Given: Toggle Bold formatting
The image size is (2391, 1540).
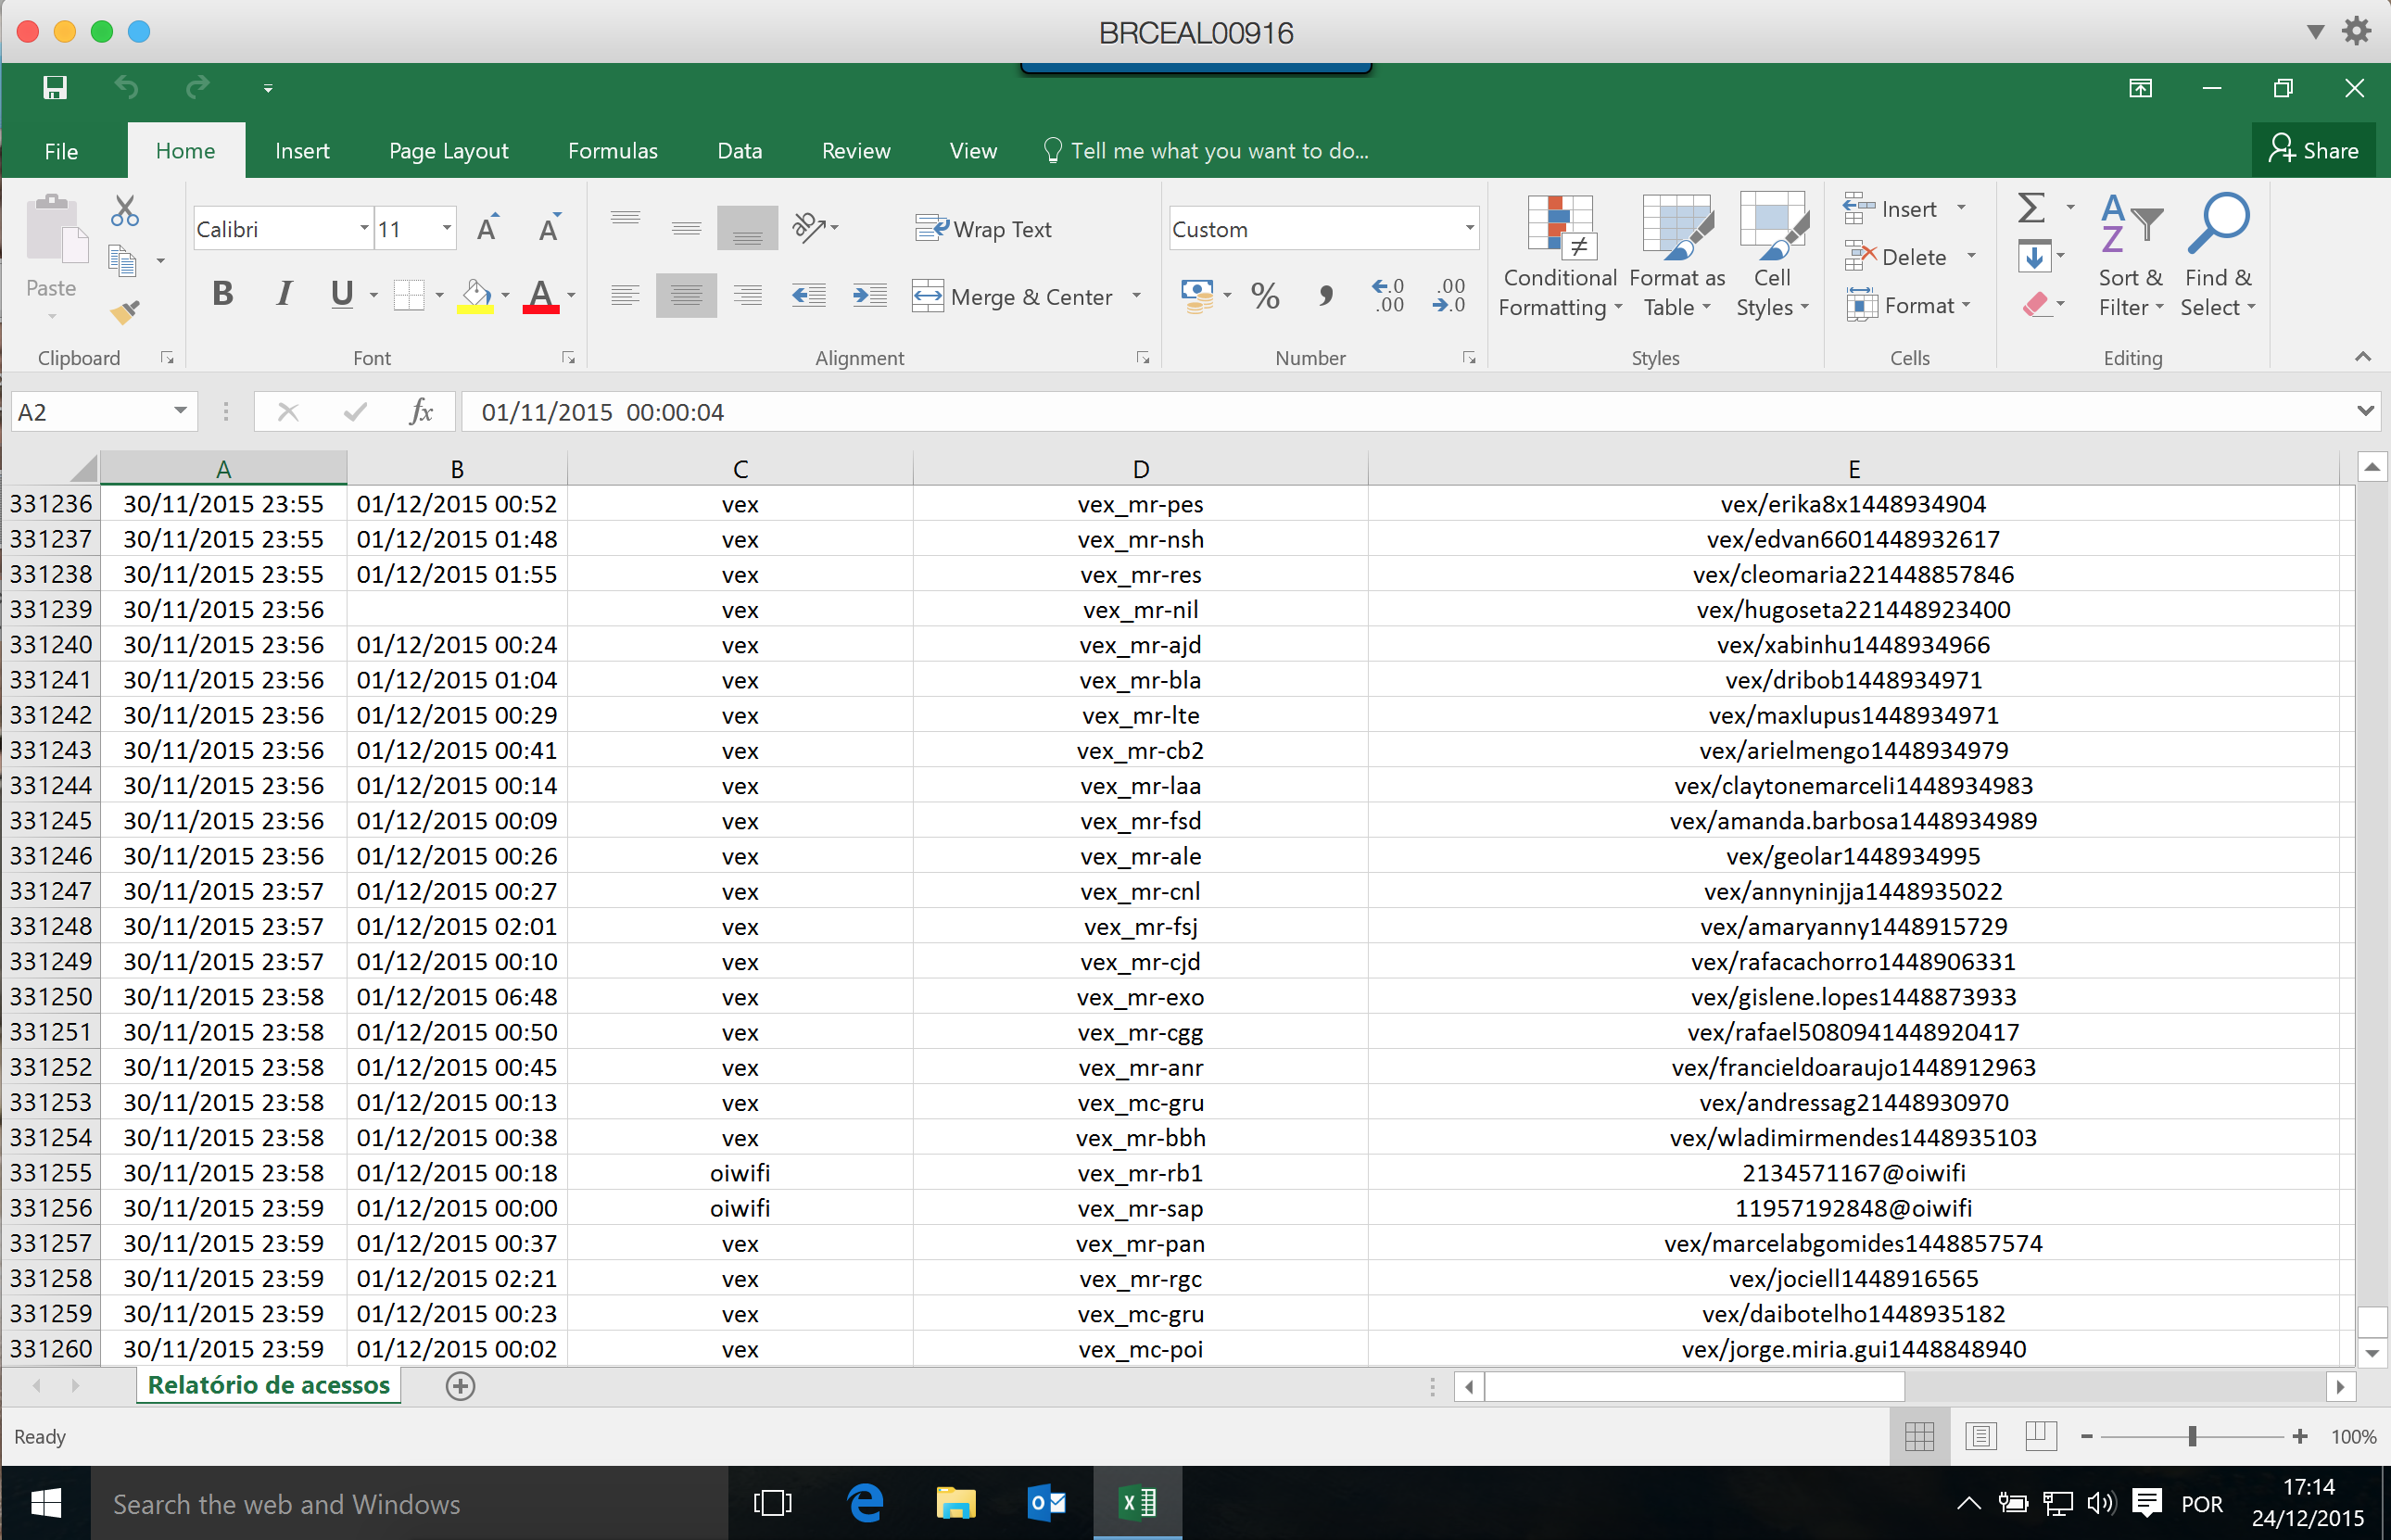Looking at the screenshot, I should click(x=223, y=294).
